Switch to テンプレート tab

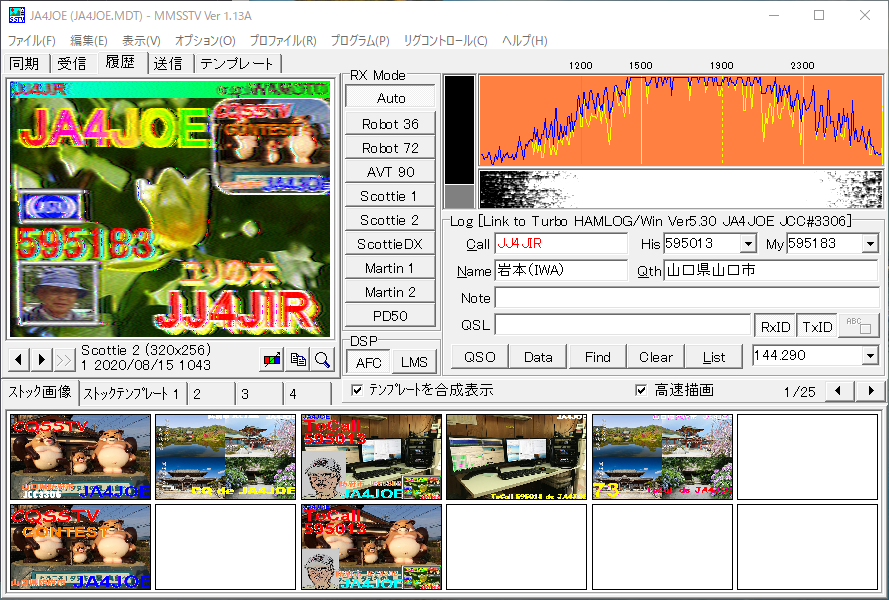(237, 64)
